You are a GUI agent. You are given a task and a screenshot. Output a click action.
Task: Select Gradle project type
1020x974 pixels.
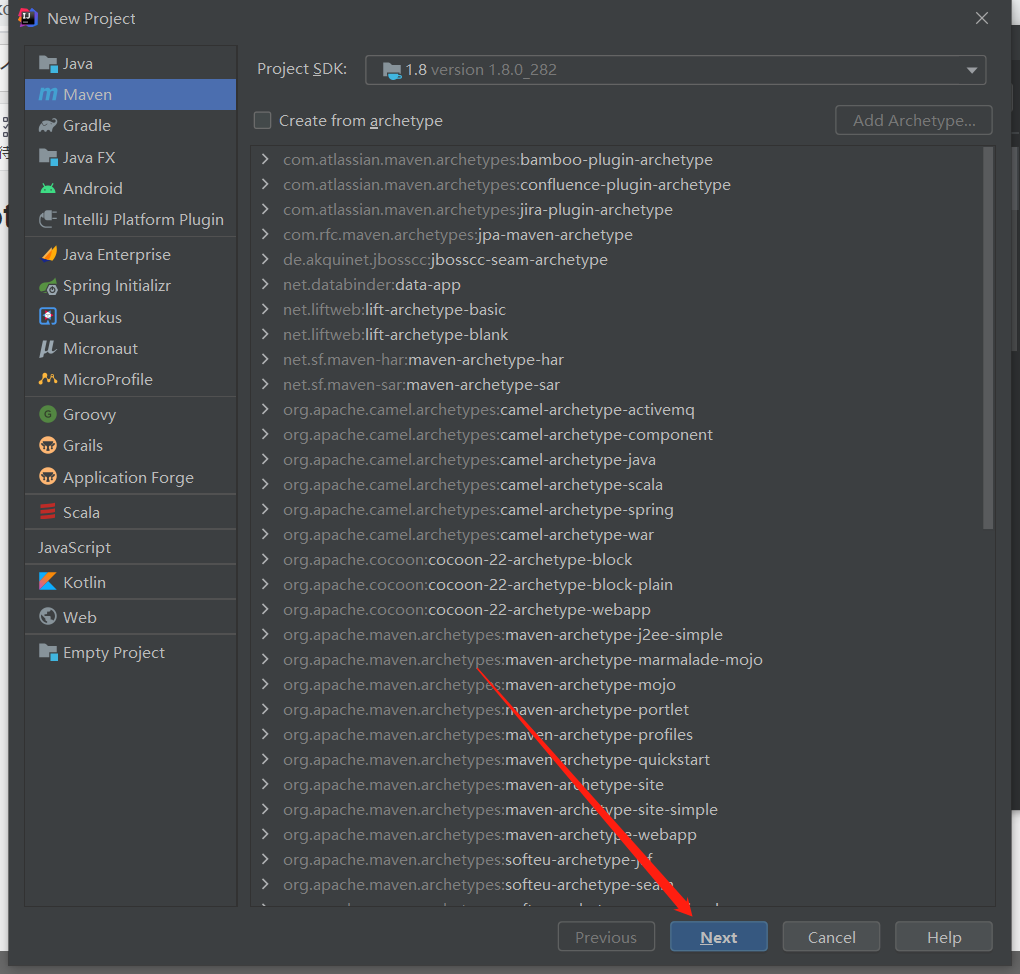click(x=131, y=126)
